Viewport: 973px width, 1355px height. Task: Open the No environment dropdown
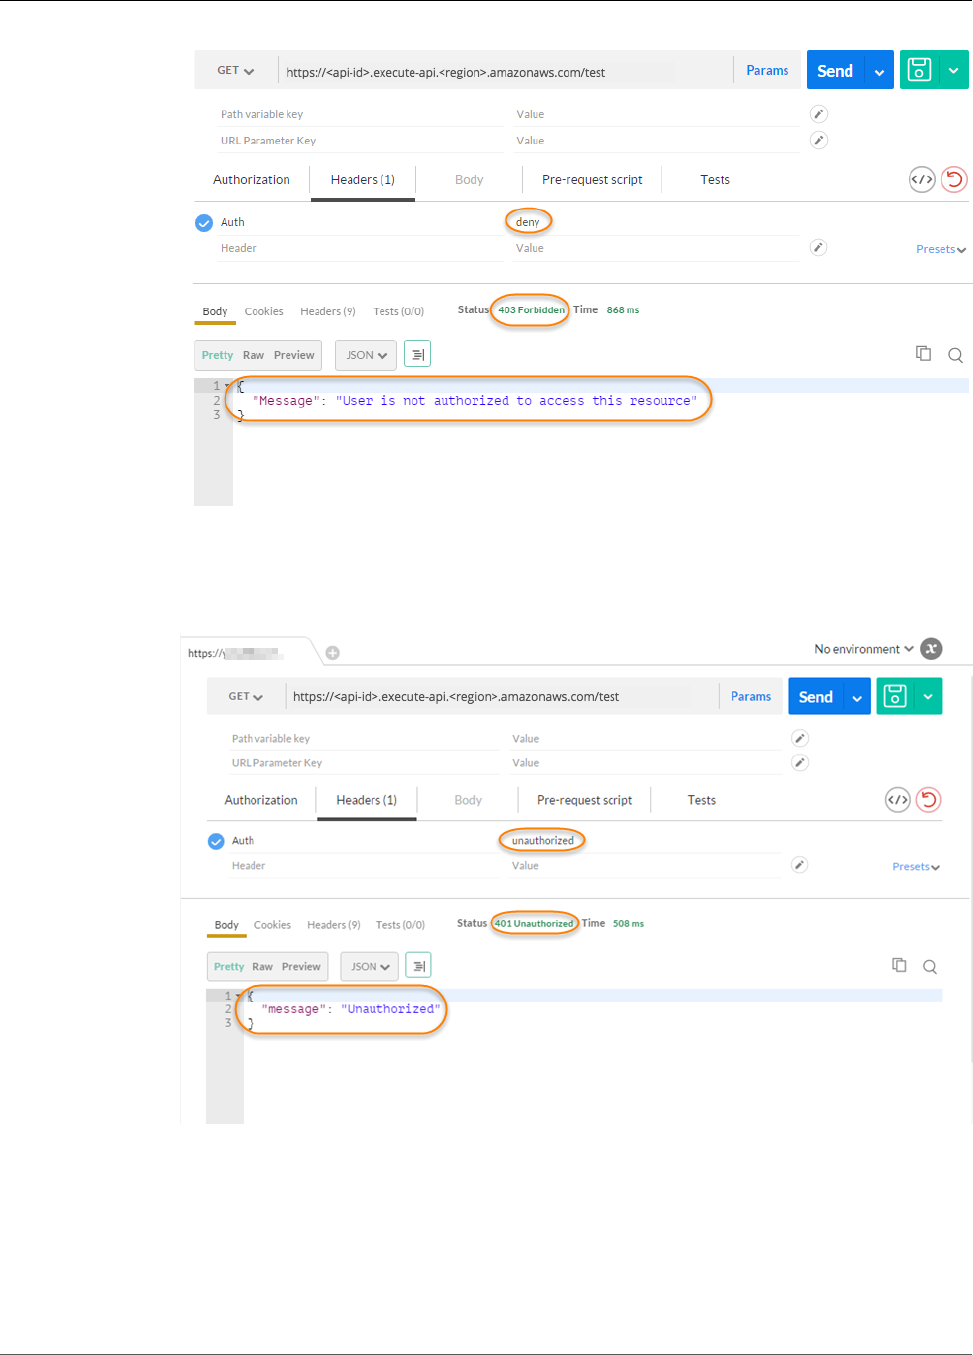(863, 649)
